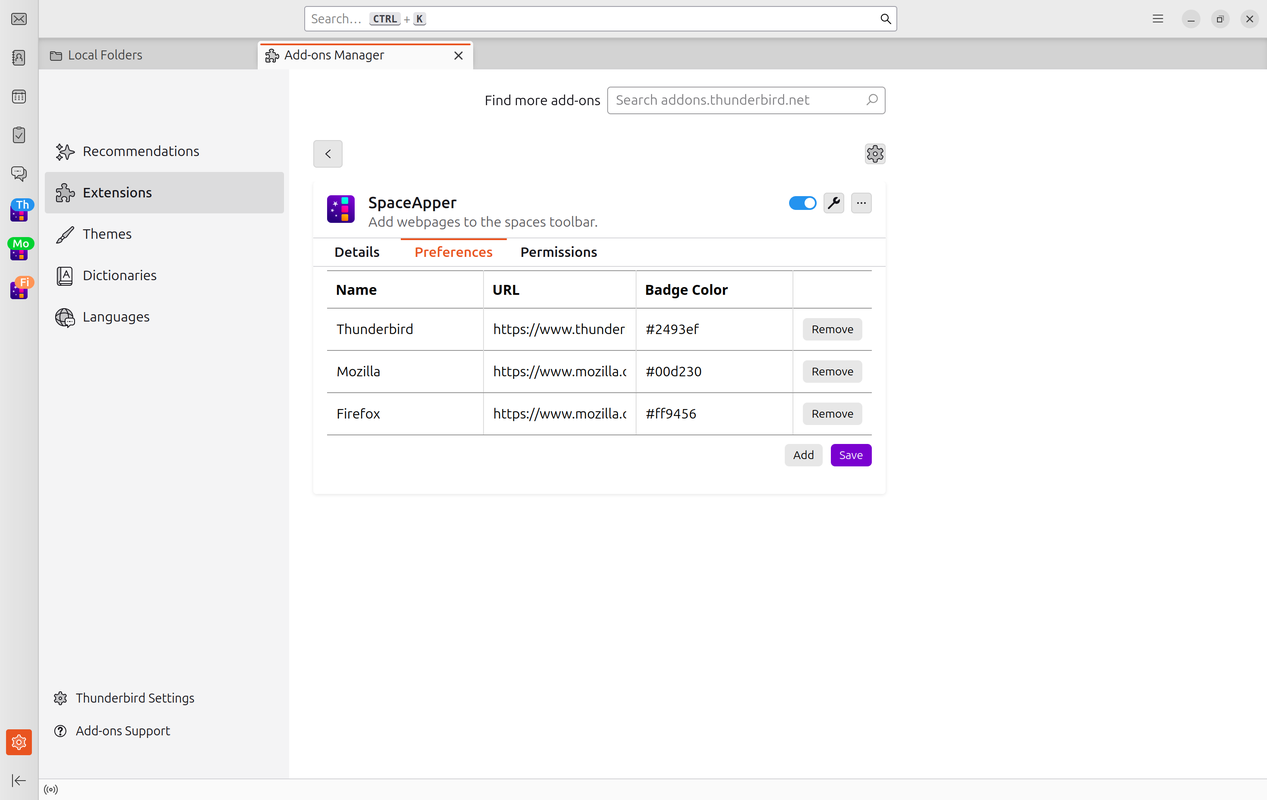Open Thunderbird Settings link
Screen dimensions: 1267x800
click(124, 698)
